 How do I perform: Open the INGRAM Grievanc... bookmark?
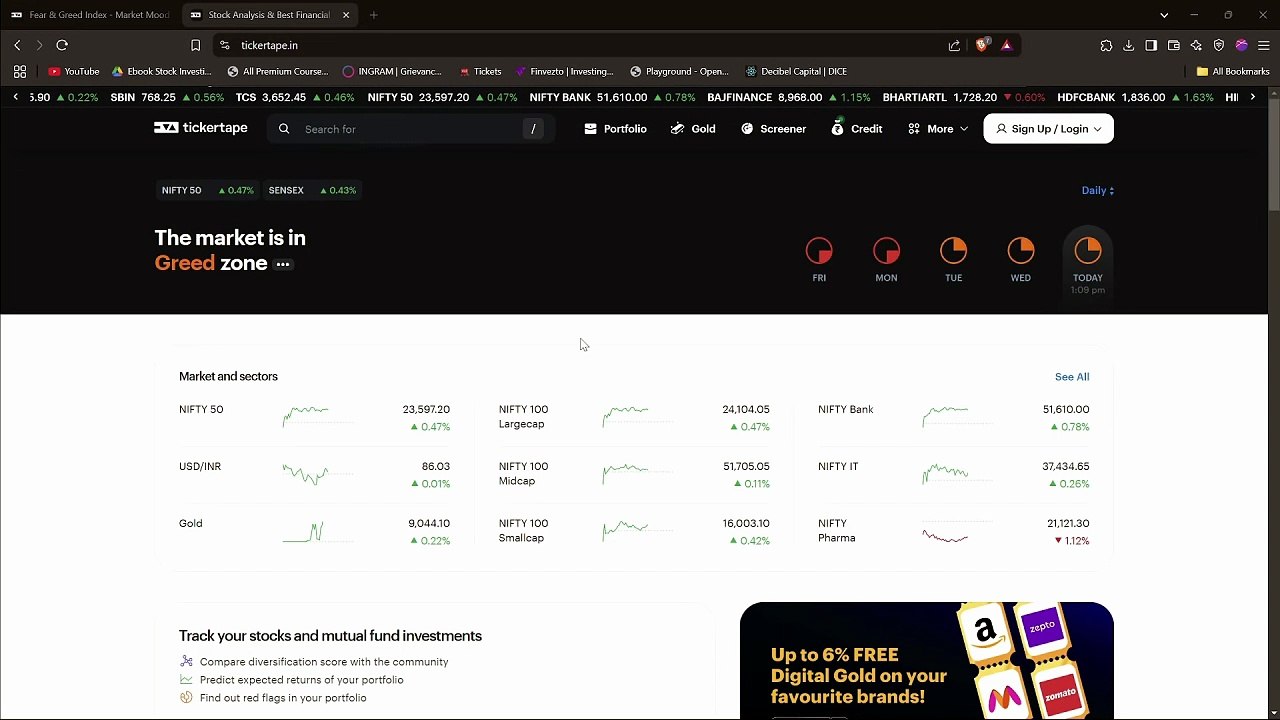392,72
